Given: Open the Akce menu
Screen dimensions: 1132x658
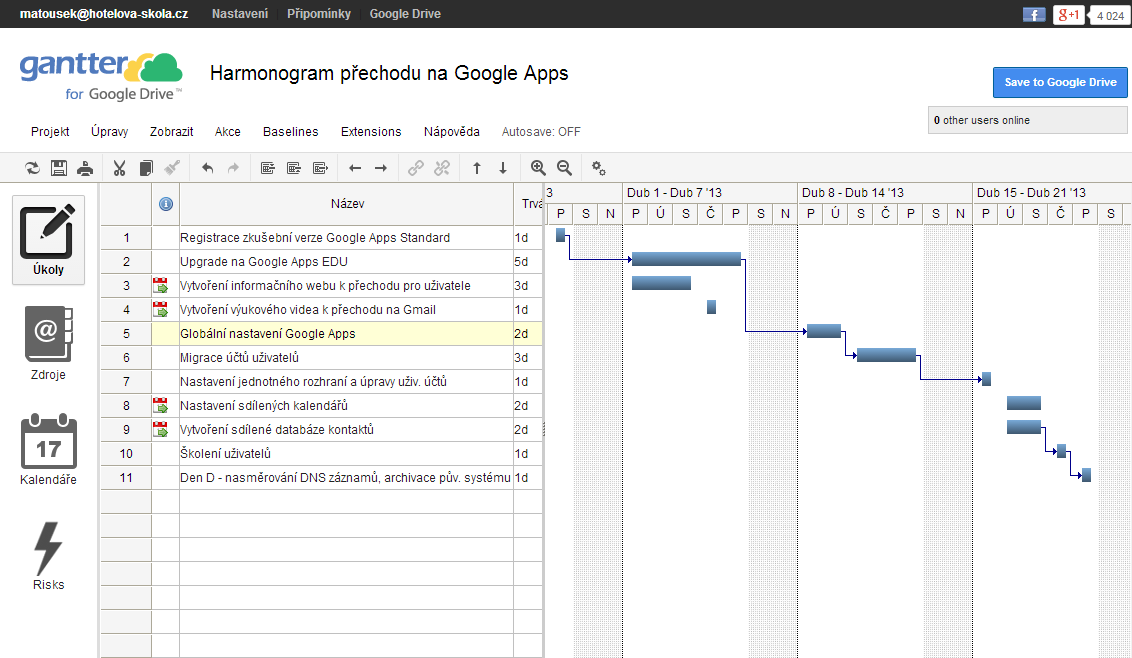Looking at the screenshot, I should 227,131.
